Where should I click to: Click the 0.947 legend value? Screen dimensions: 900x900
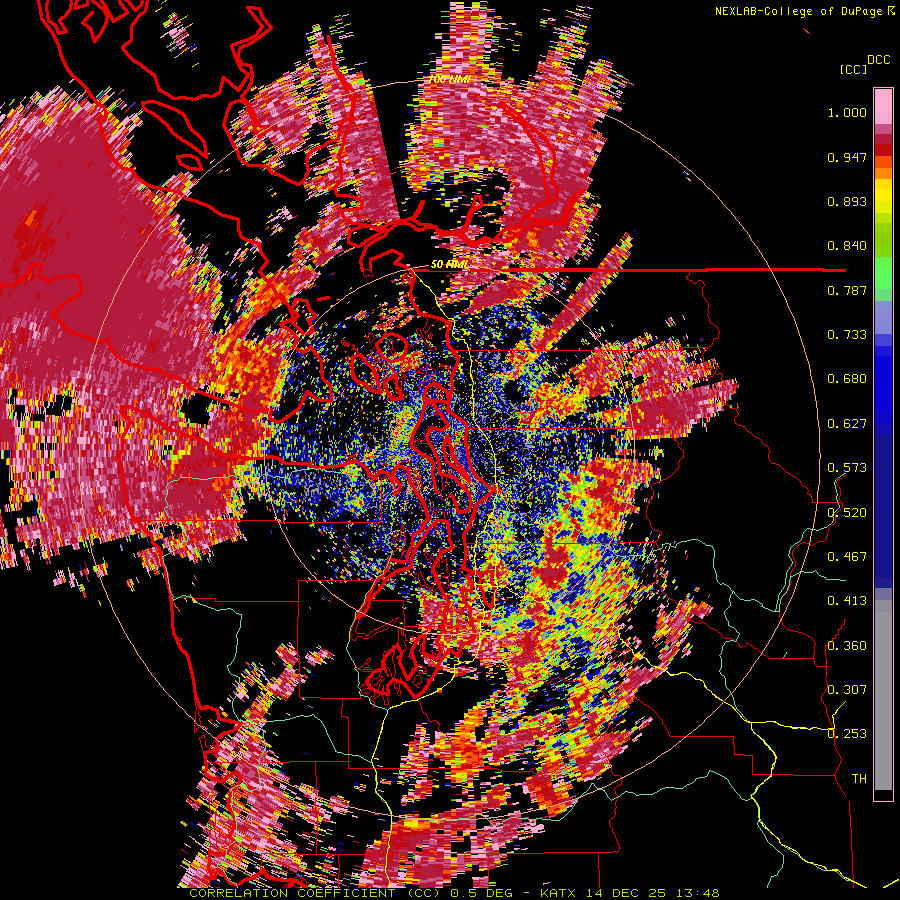[x=847, y=157]
